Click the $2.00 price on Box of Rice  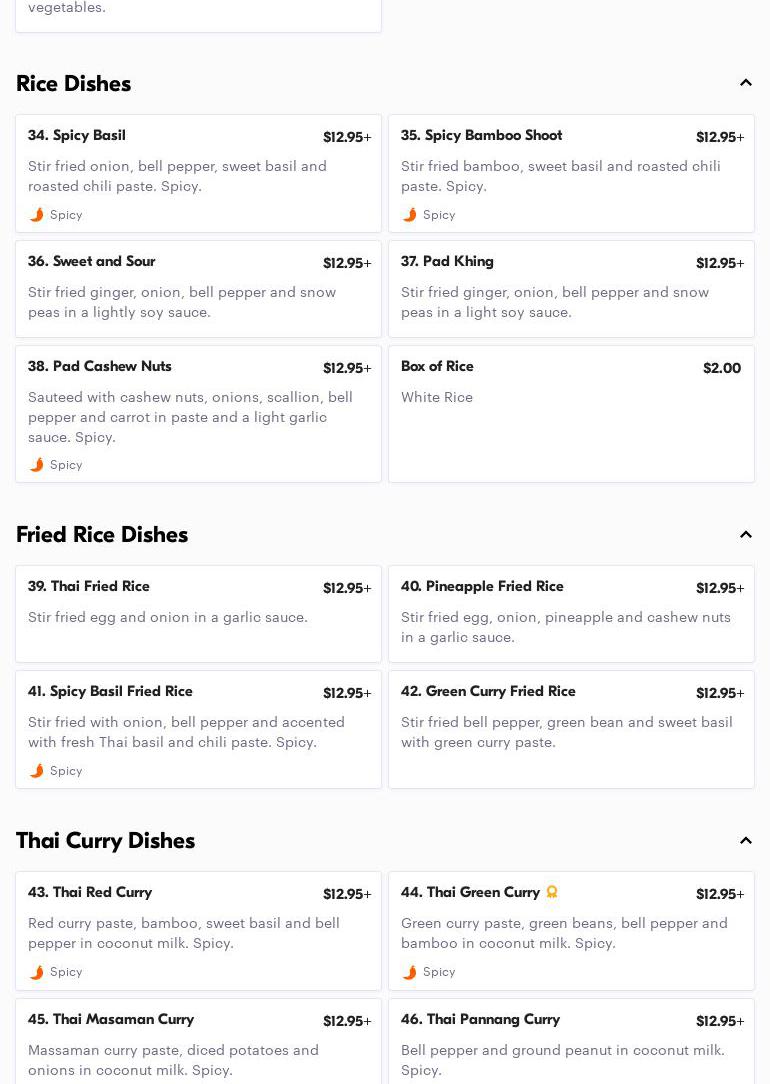pyautogui.click(x=721, y=368)
